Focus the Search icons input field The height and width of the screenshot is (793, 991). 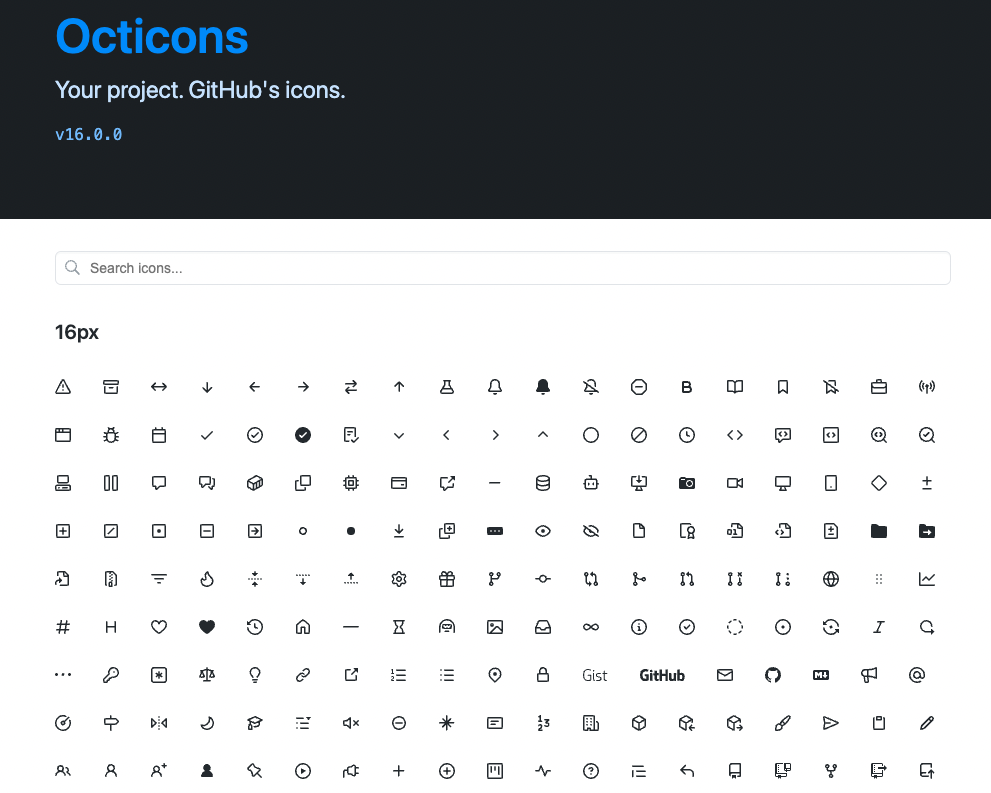(x=502, y=268)
